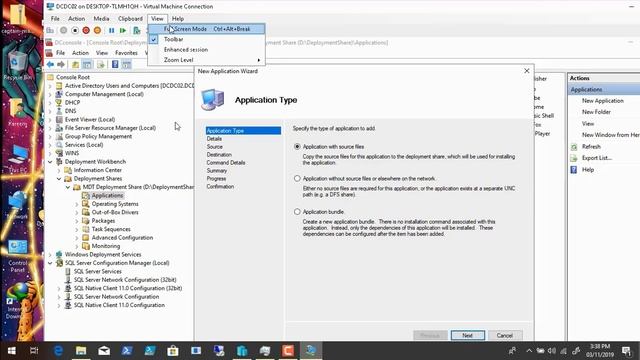Viewport: 640px width, 360px height.
Task: Open the Clipboard menu of VM Connection
Action: tap(130, 19)
